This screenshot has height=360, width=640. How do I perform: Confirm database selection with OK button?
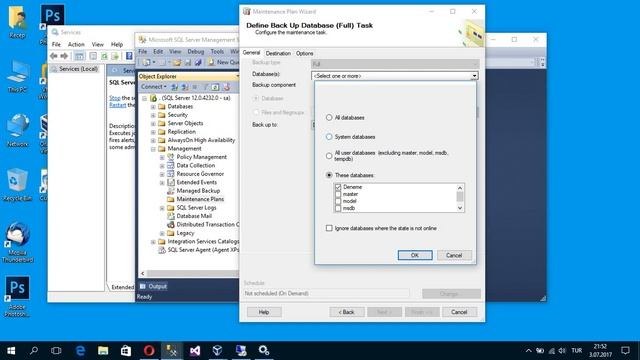(x=415, y=255)
